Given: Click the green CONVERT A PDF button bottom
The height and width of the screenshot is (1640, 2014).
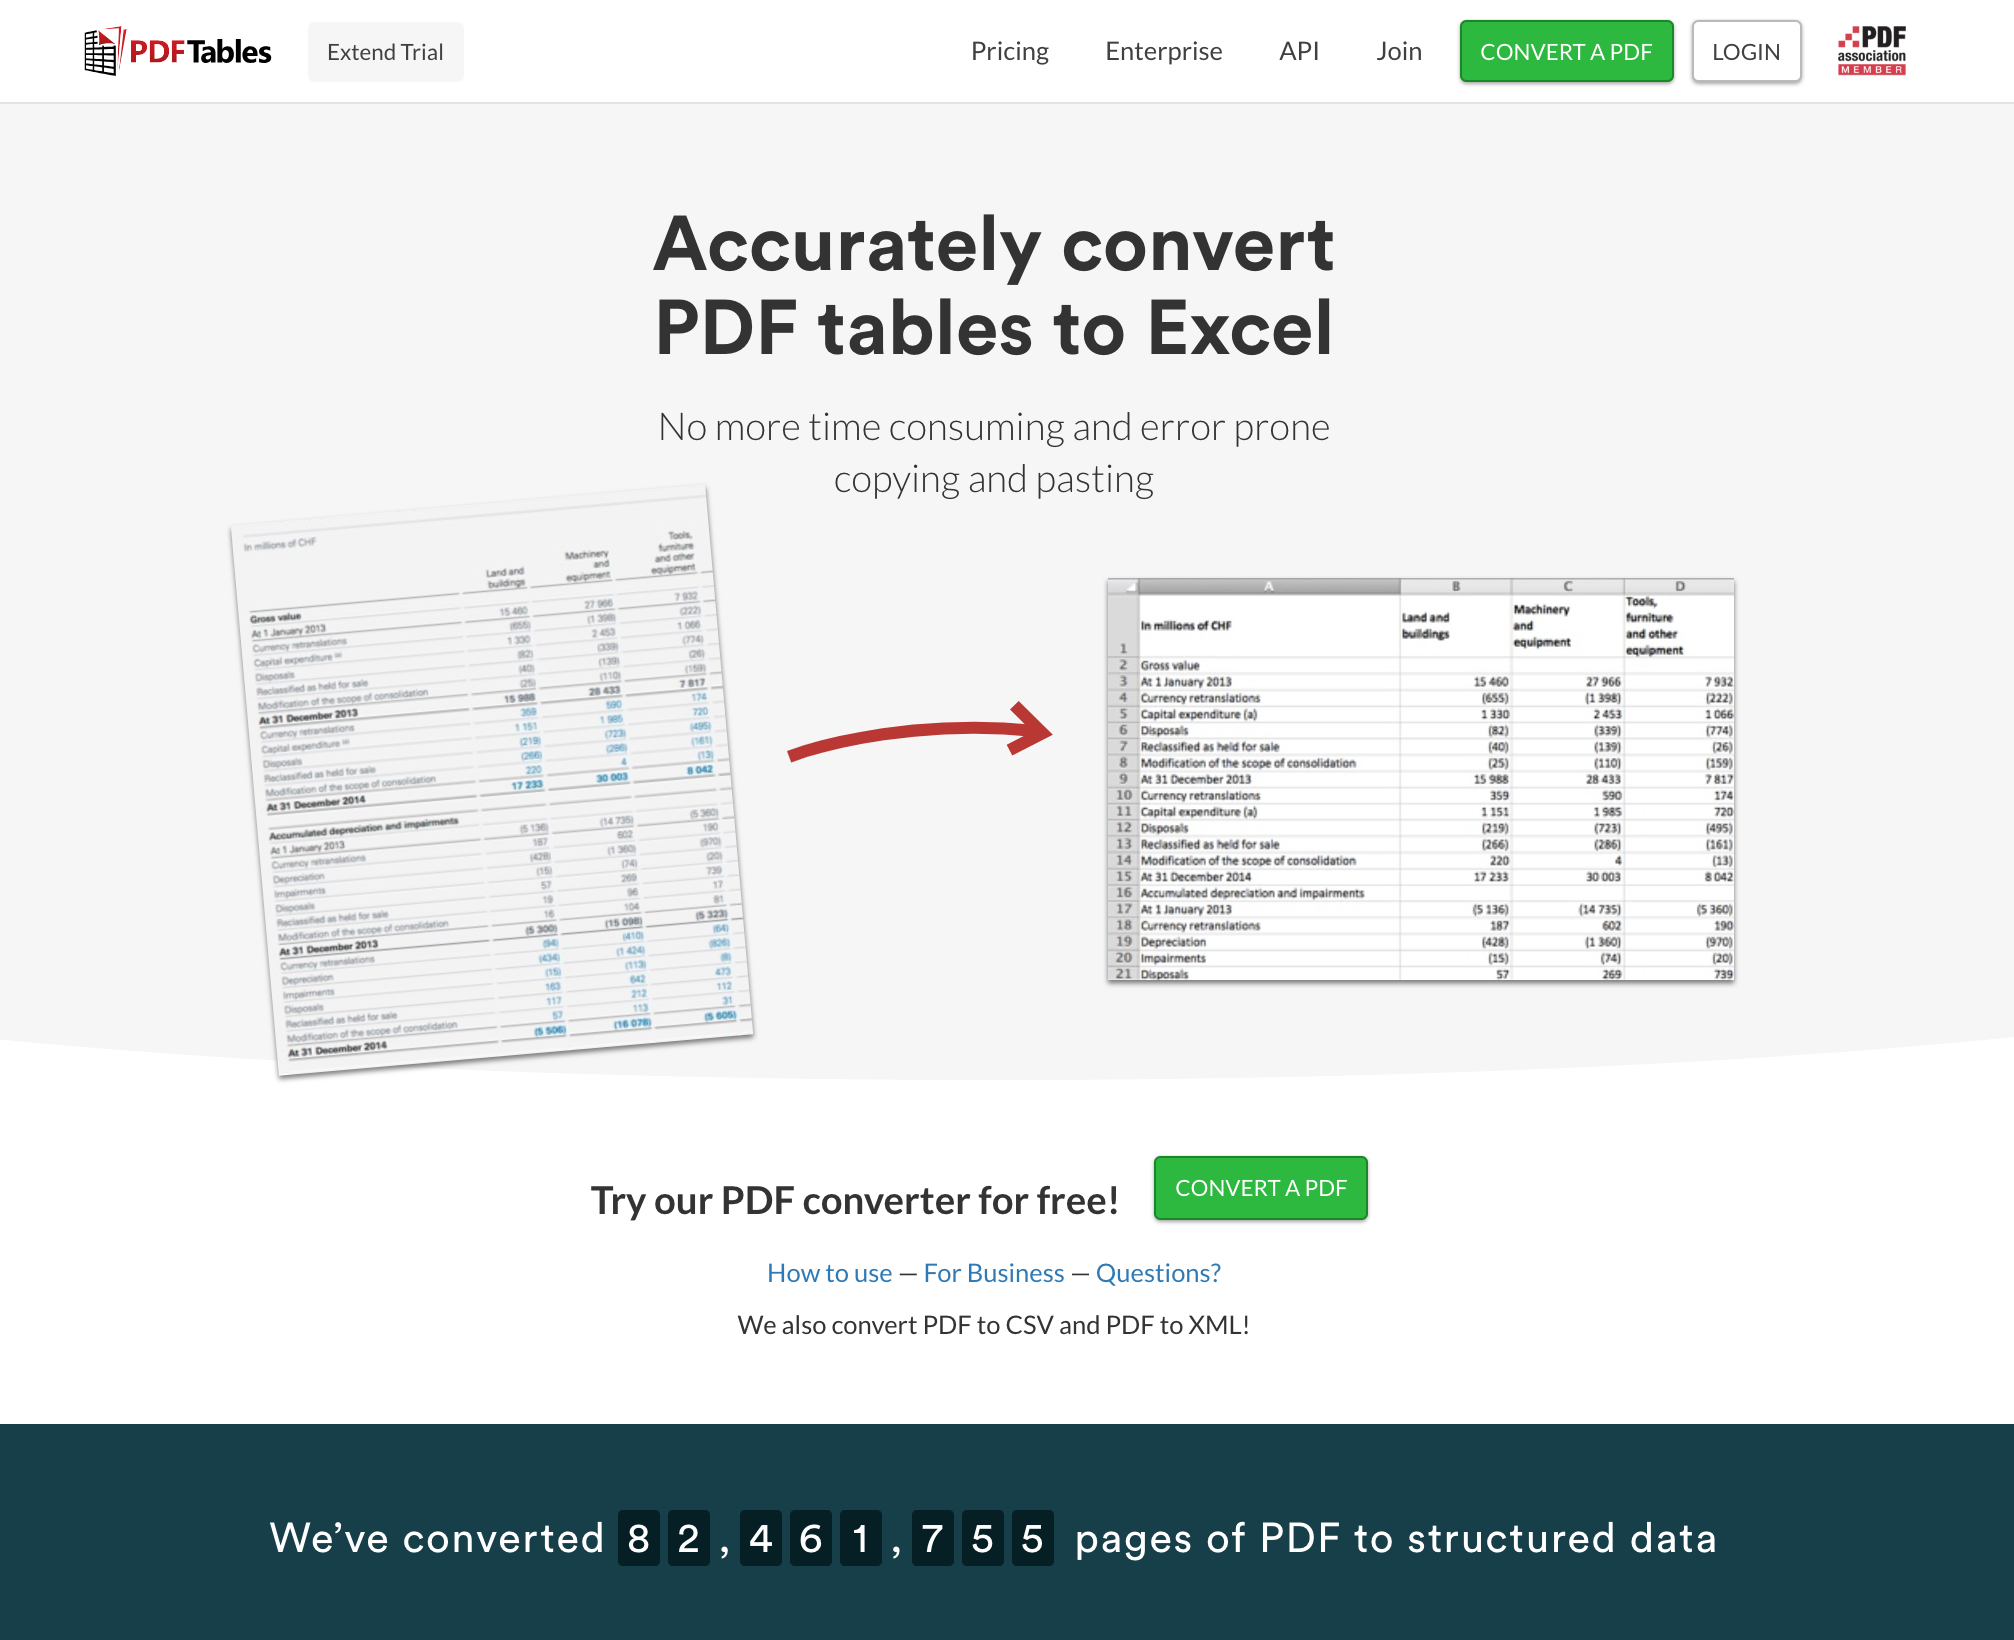Looking at the screenshot, I should point(1260,1186).
